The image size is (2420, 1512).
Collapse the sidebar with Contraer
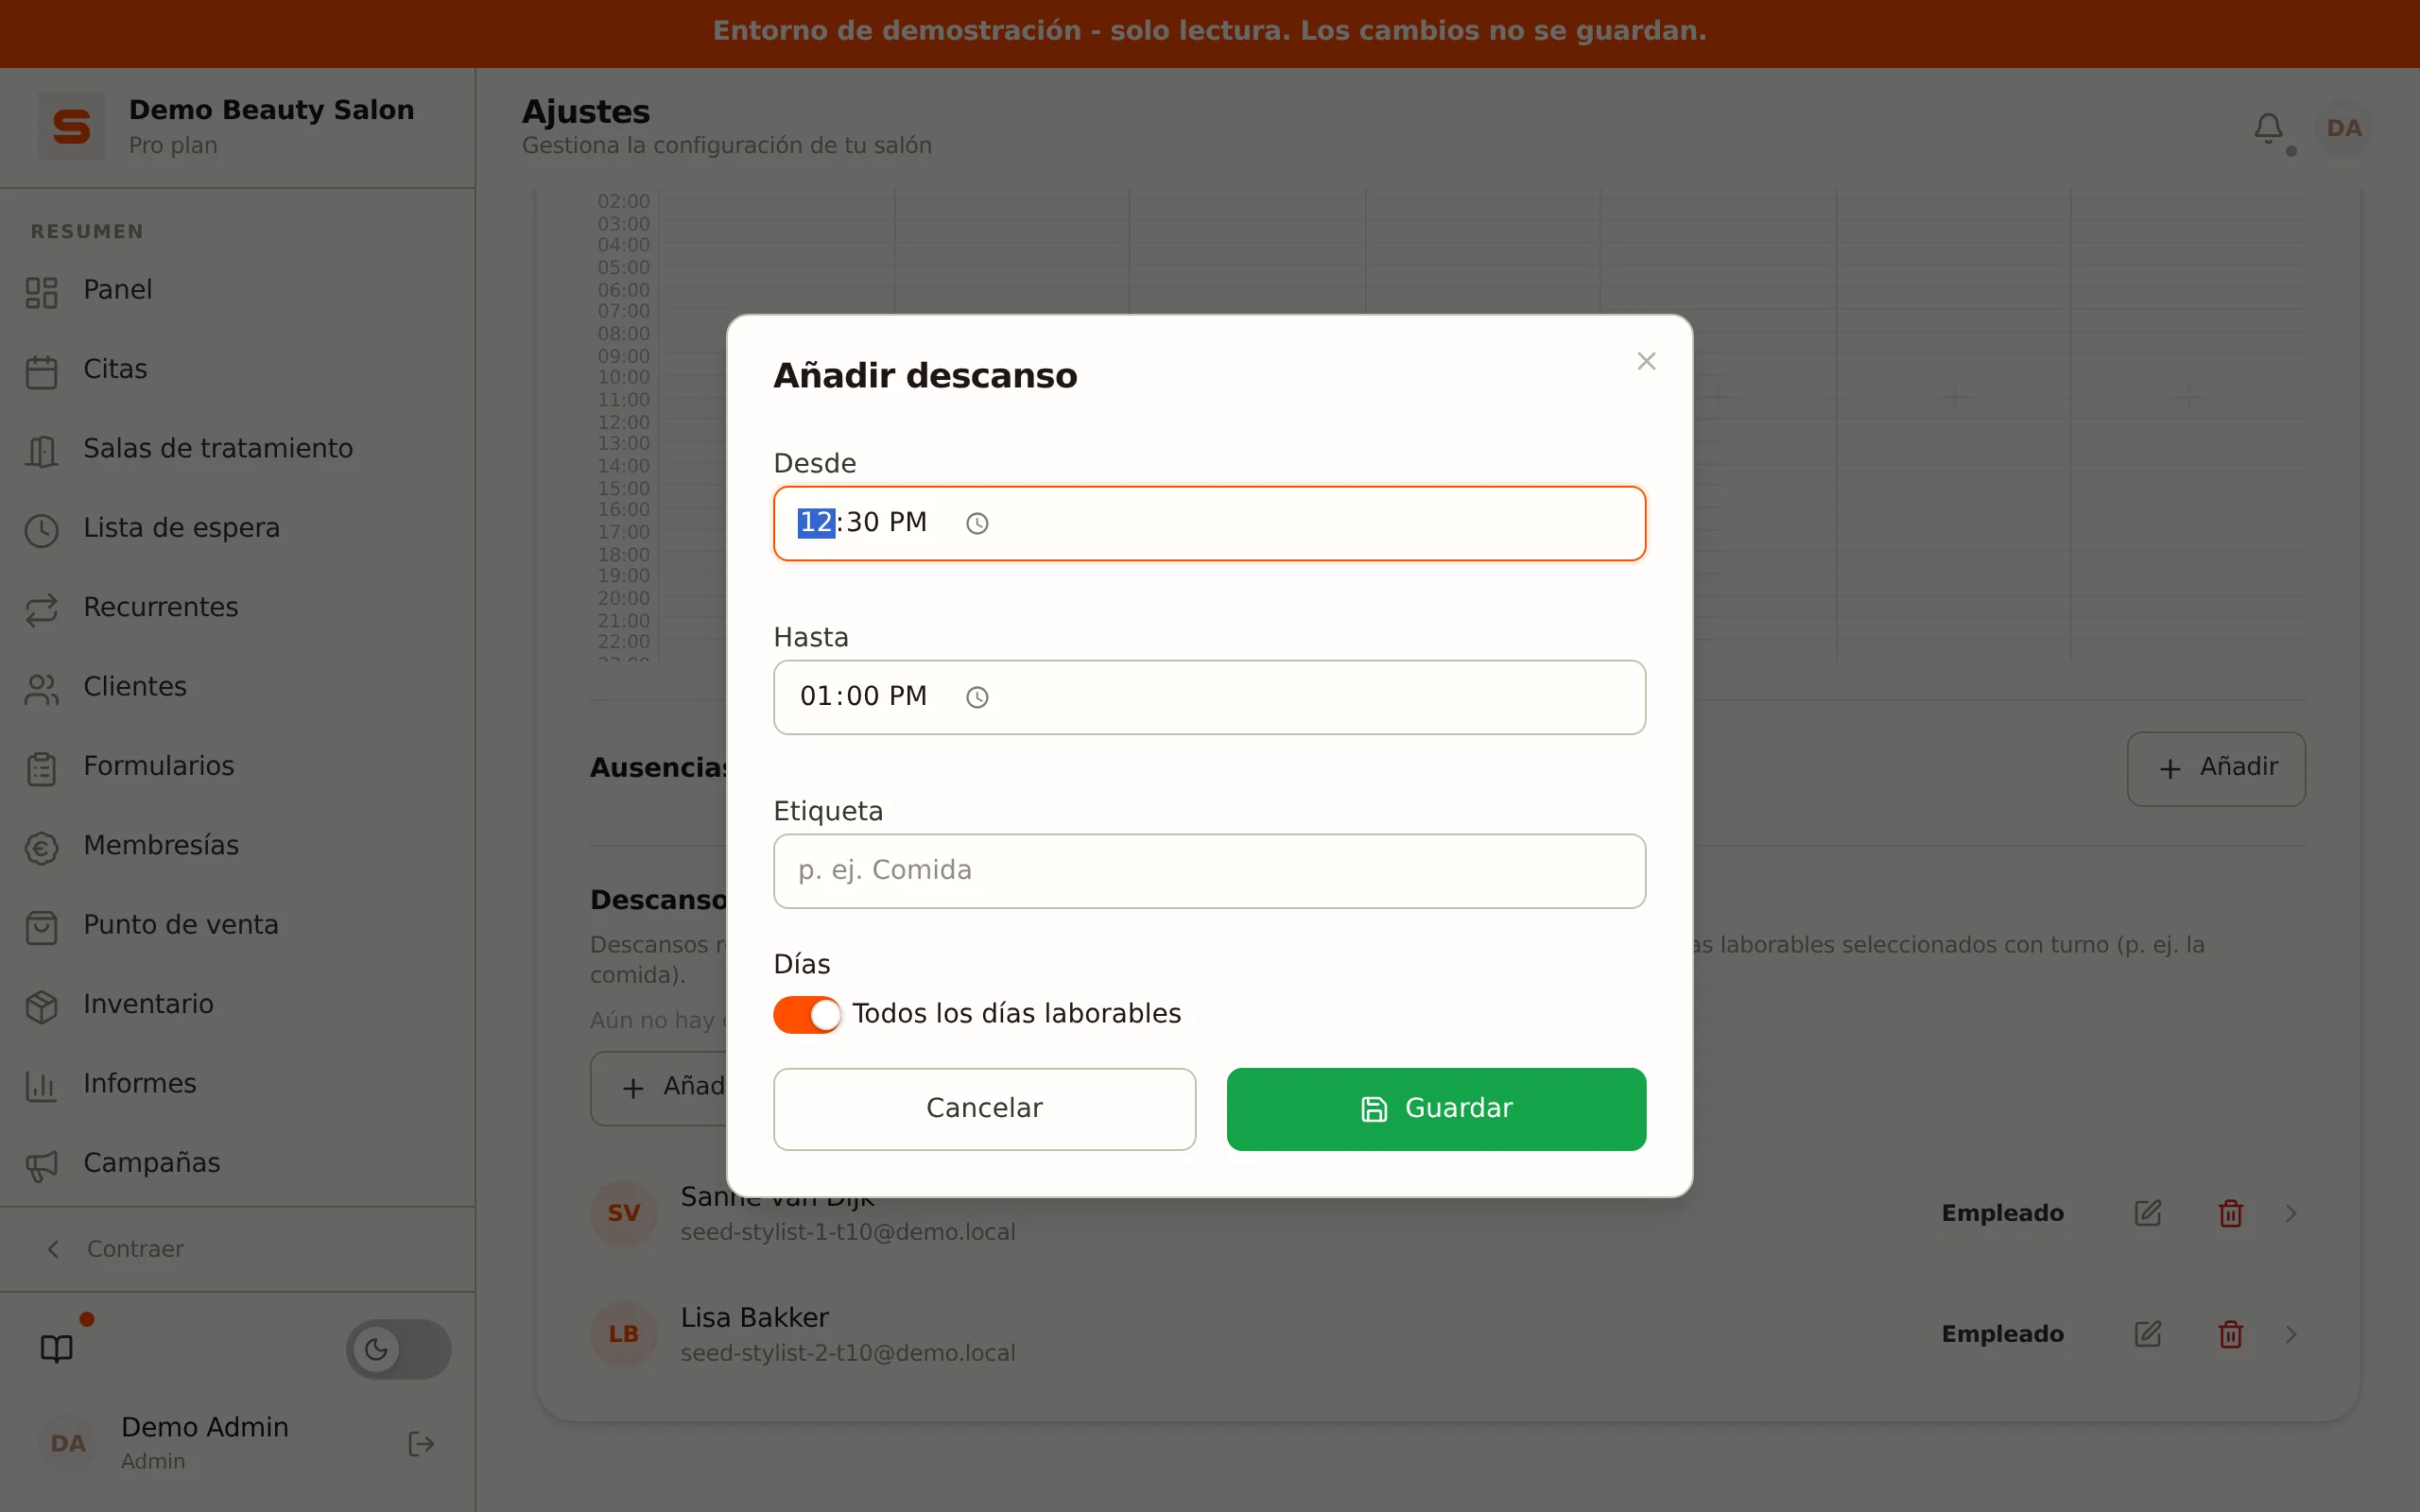coord(116,1249)
